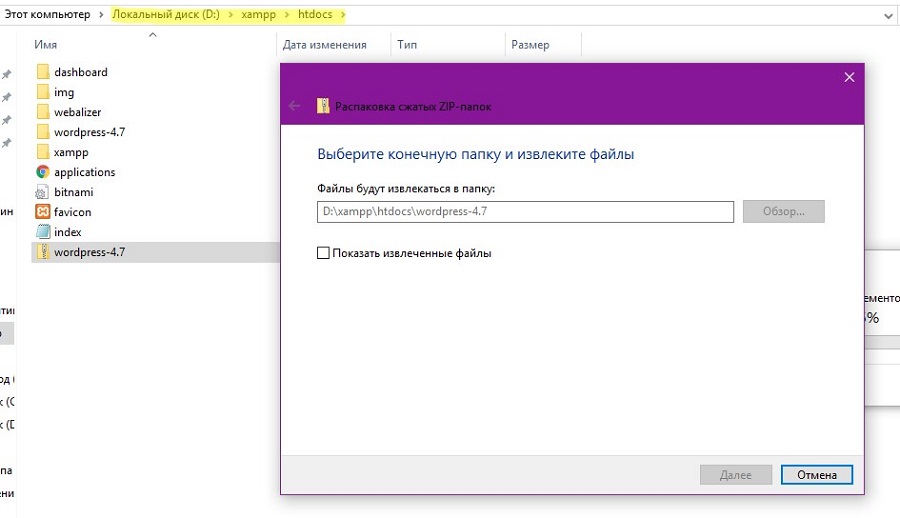
Task: Click the back arrow in extraction wizard
Action: [294, 106]
